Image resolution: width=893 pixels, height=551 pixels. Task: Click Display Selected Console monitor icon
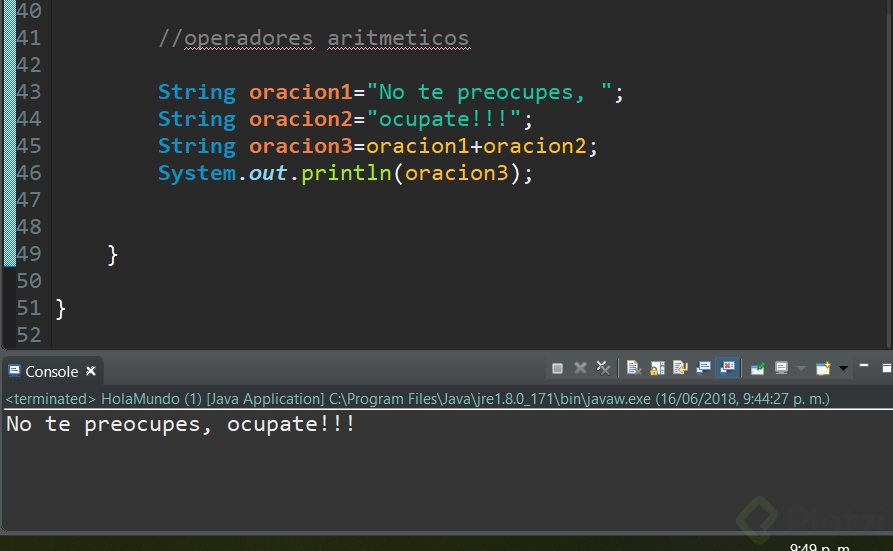pos(781,368)
